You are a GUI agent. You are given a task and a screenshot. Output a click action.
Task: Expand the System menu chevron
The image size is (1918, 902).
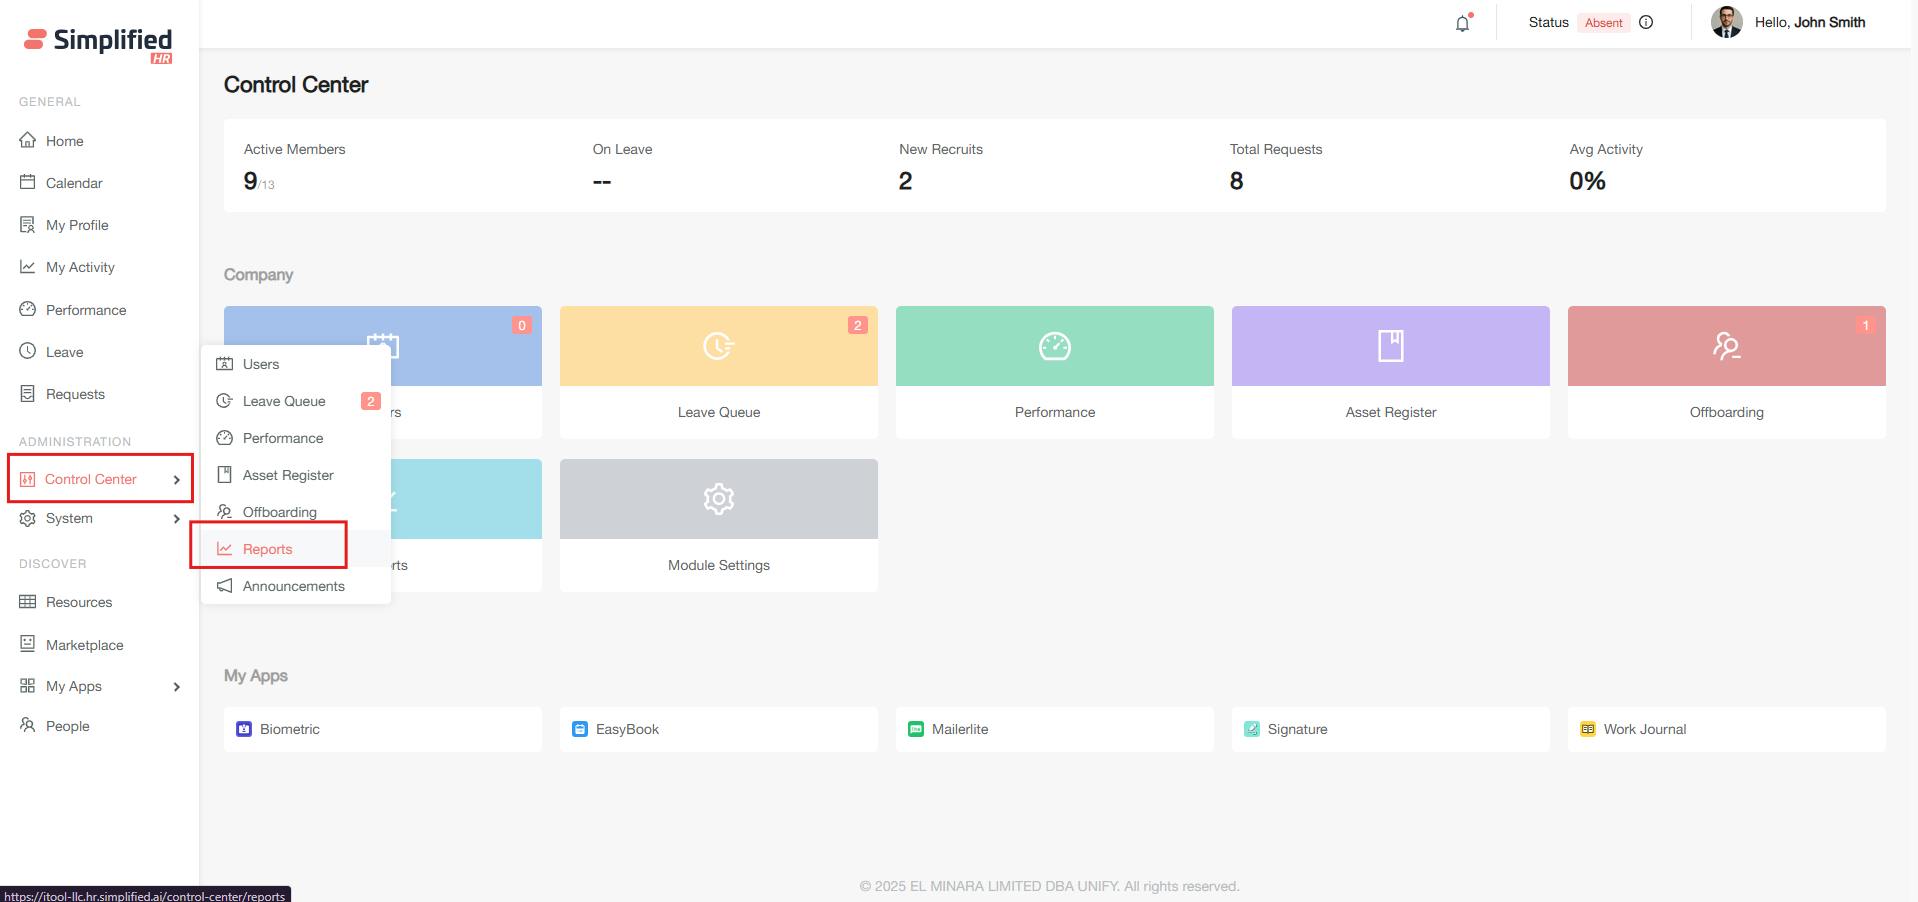177,519
